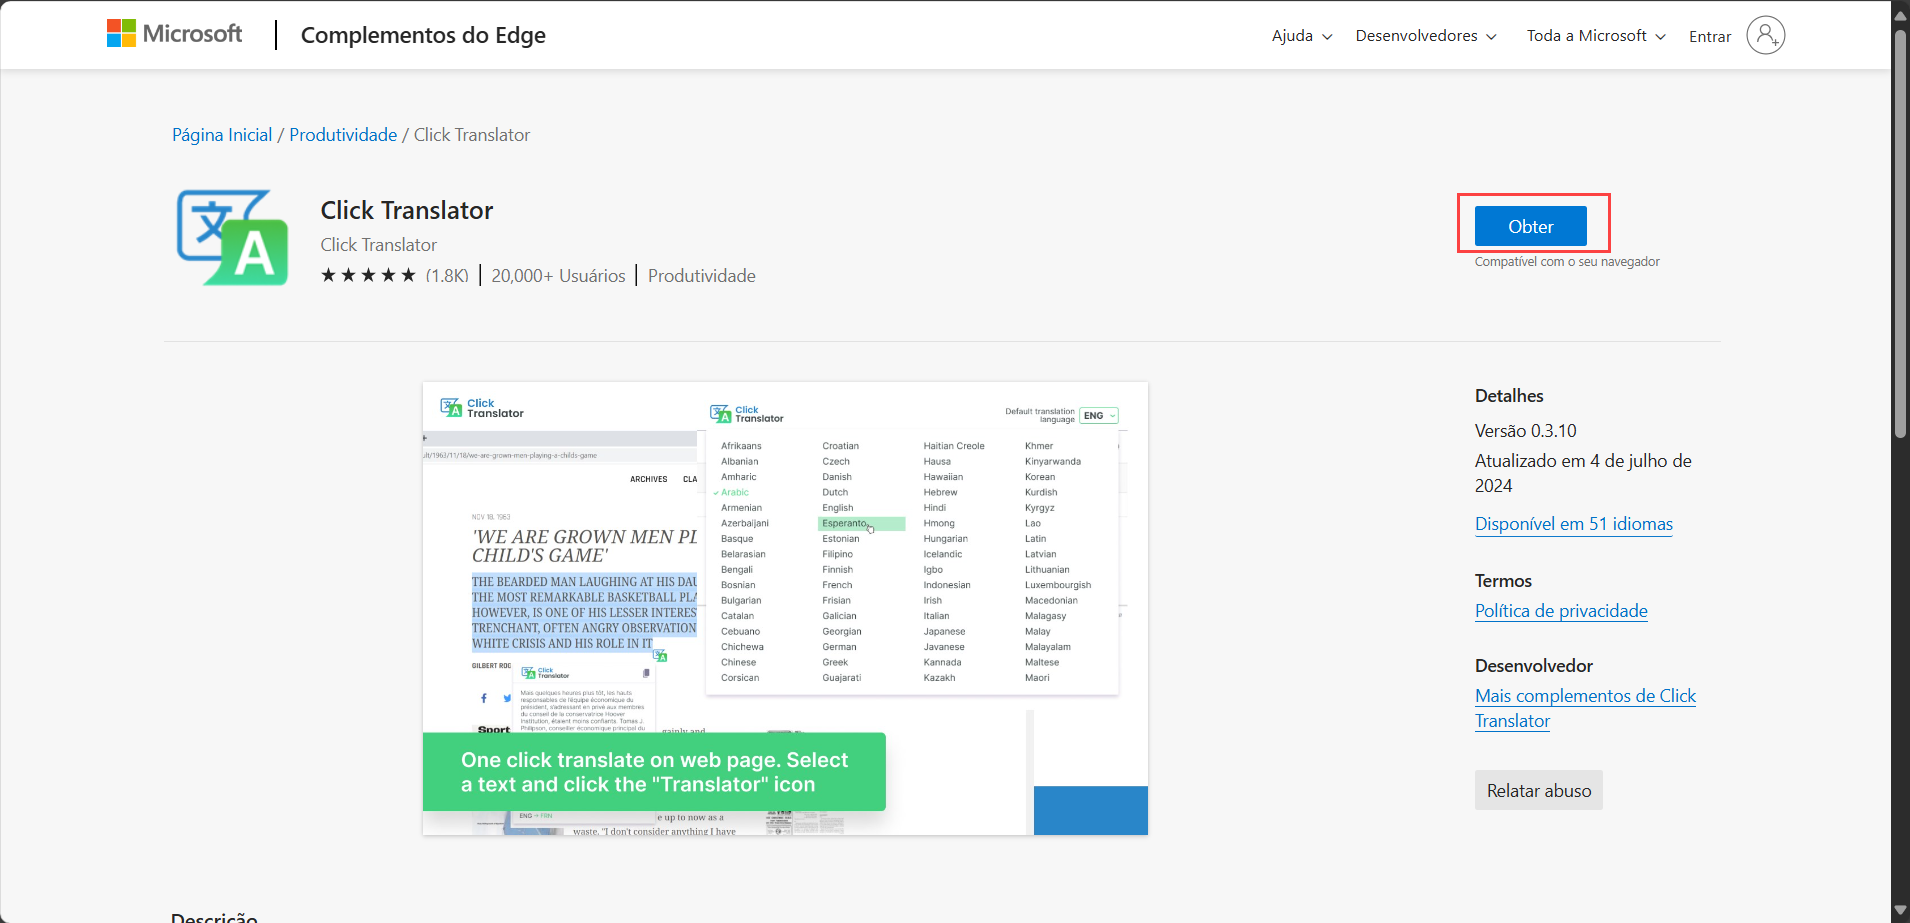Click the '20,000+ Usuários' text

point(558,276)
